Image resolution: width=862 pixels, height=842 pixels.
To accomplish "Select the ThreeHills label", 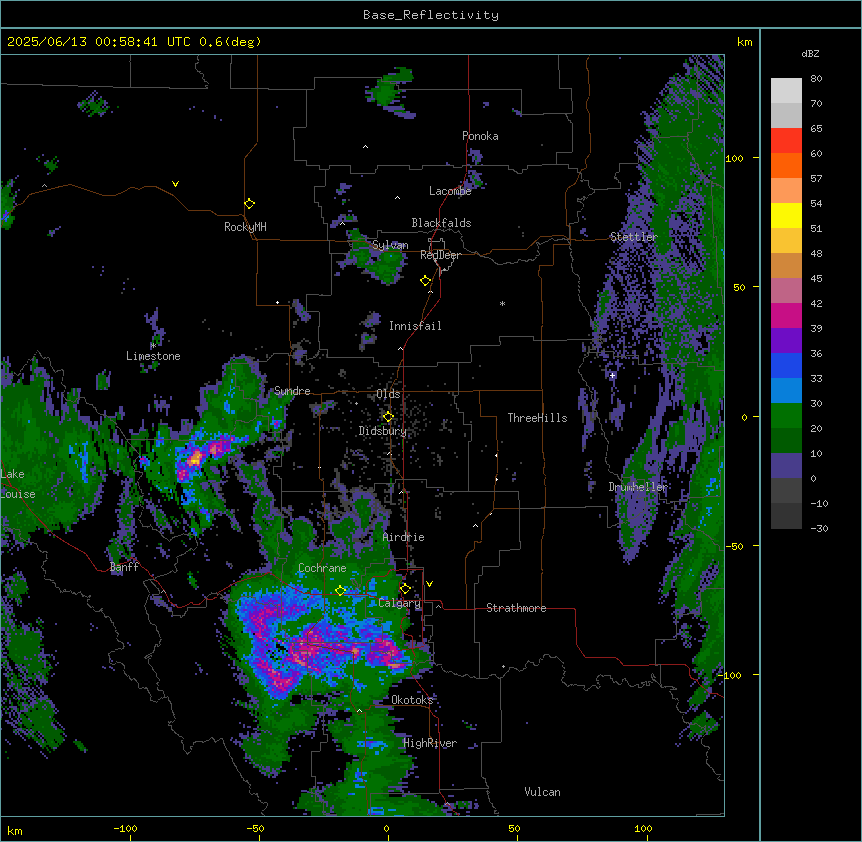I will tap(537, 418).
